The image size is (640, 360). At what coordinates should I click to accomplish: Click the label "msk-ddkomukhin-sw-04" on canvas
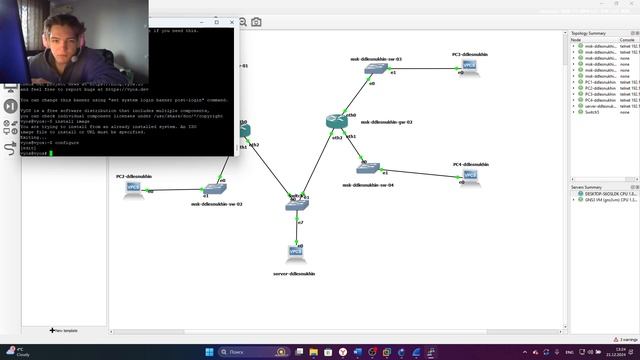[x=368, y=185]
